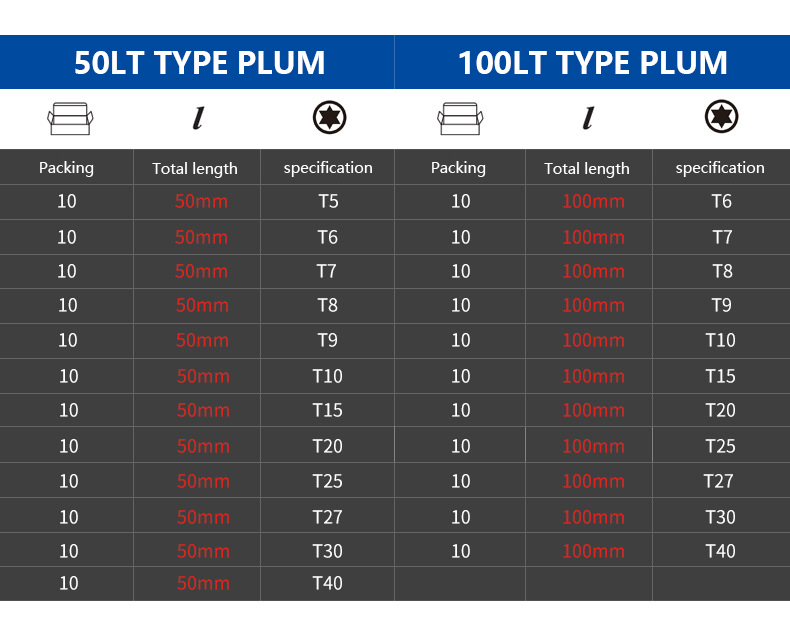Screen dimensions: 790x632
Task: Click the T27 cell in 100LT table
Action: point(718,481)
